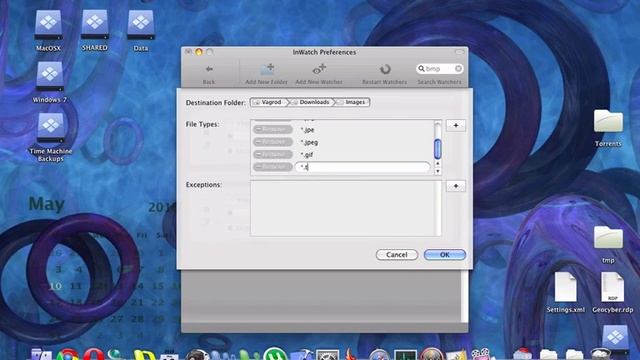
Task: Remove the *.jpeg file type
Action: [x=273, y=142]
